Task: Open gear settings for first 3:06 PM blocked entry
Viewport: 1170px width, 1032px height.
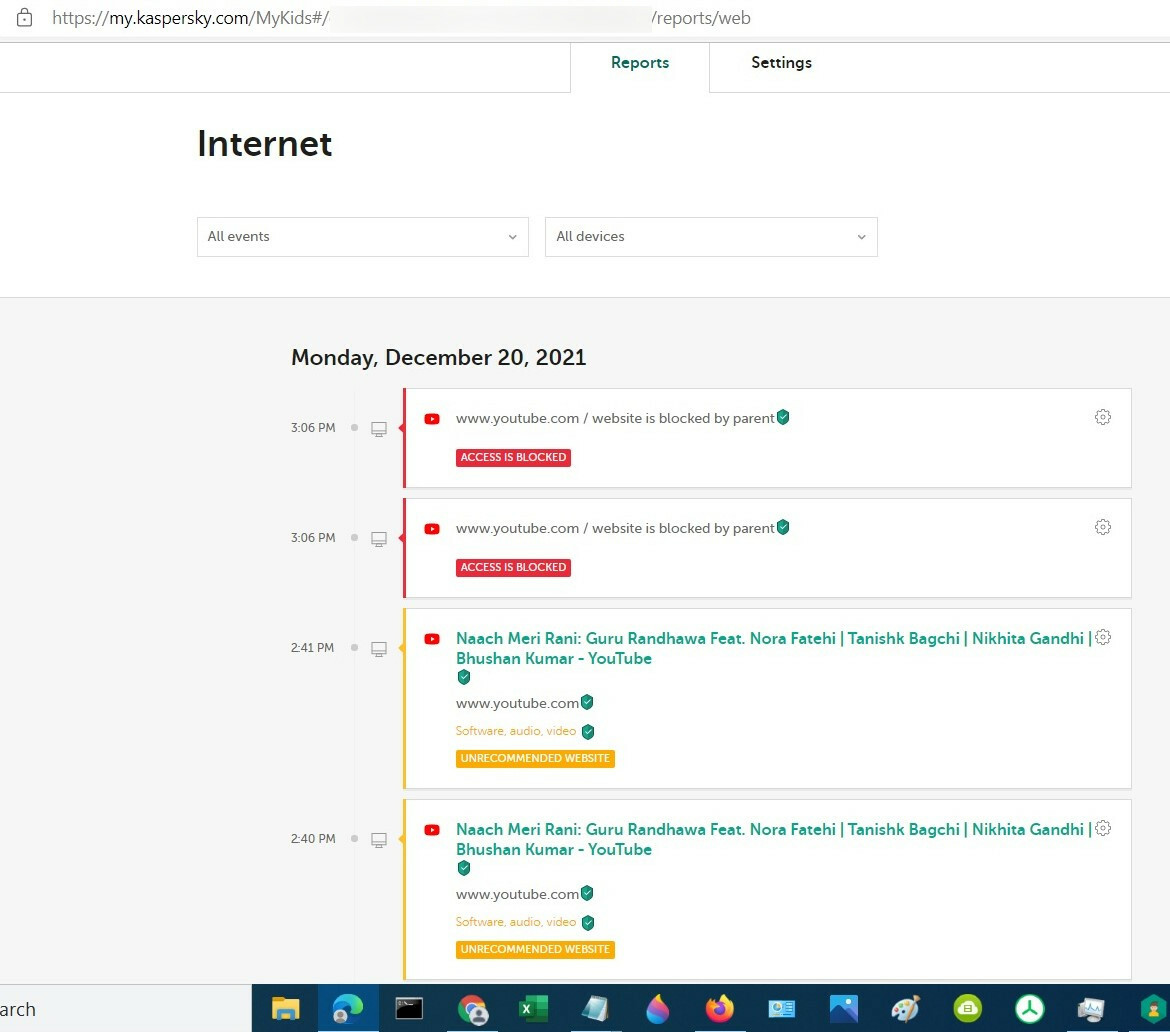Action: click(x=1103, y=417)
